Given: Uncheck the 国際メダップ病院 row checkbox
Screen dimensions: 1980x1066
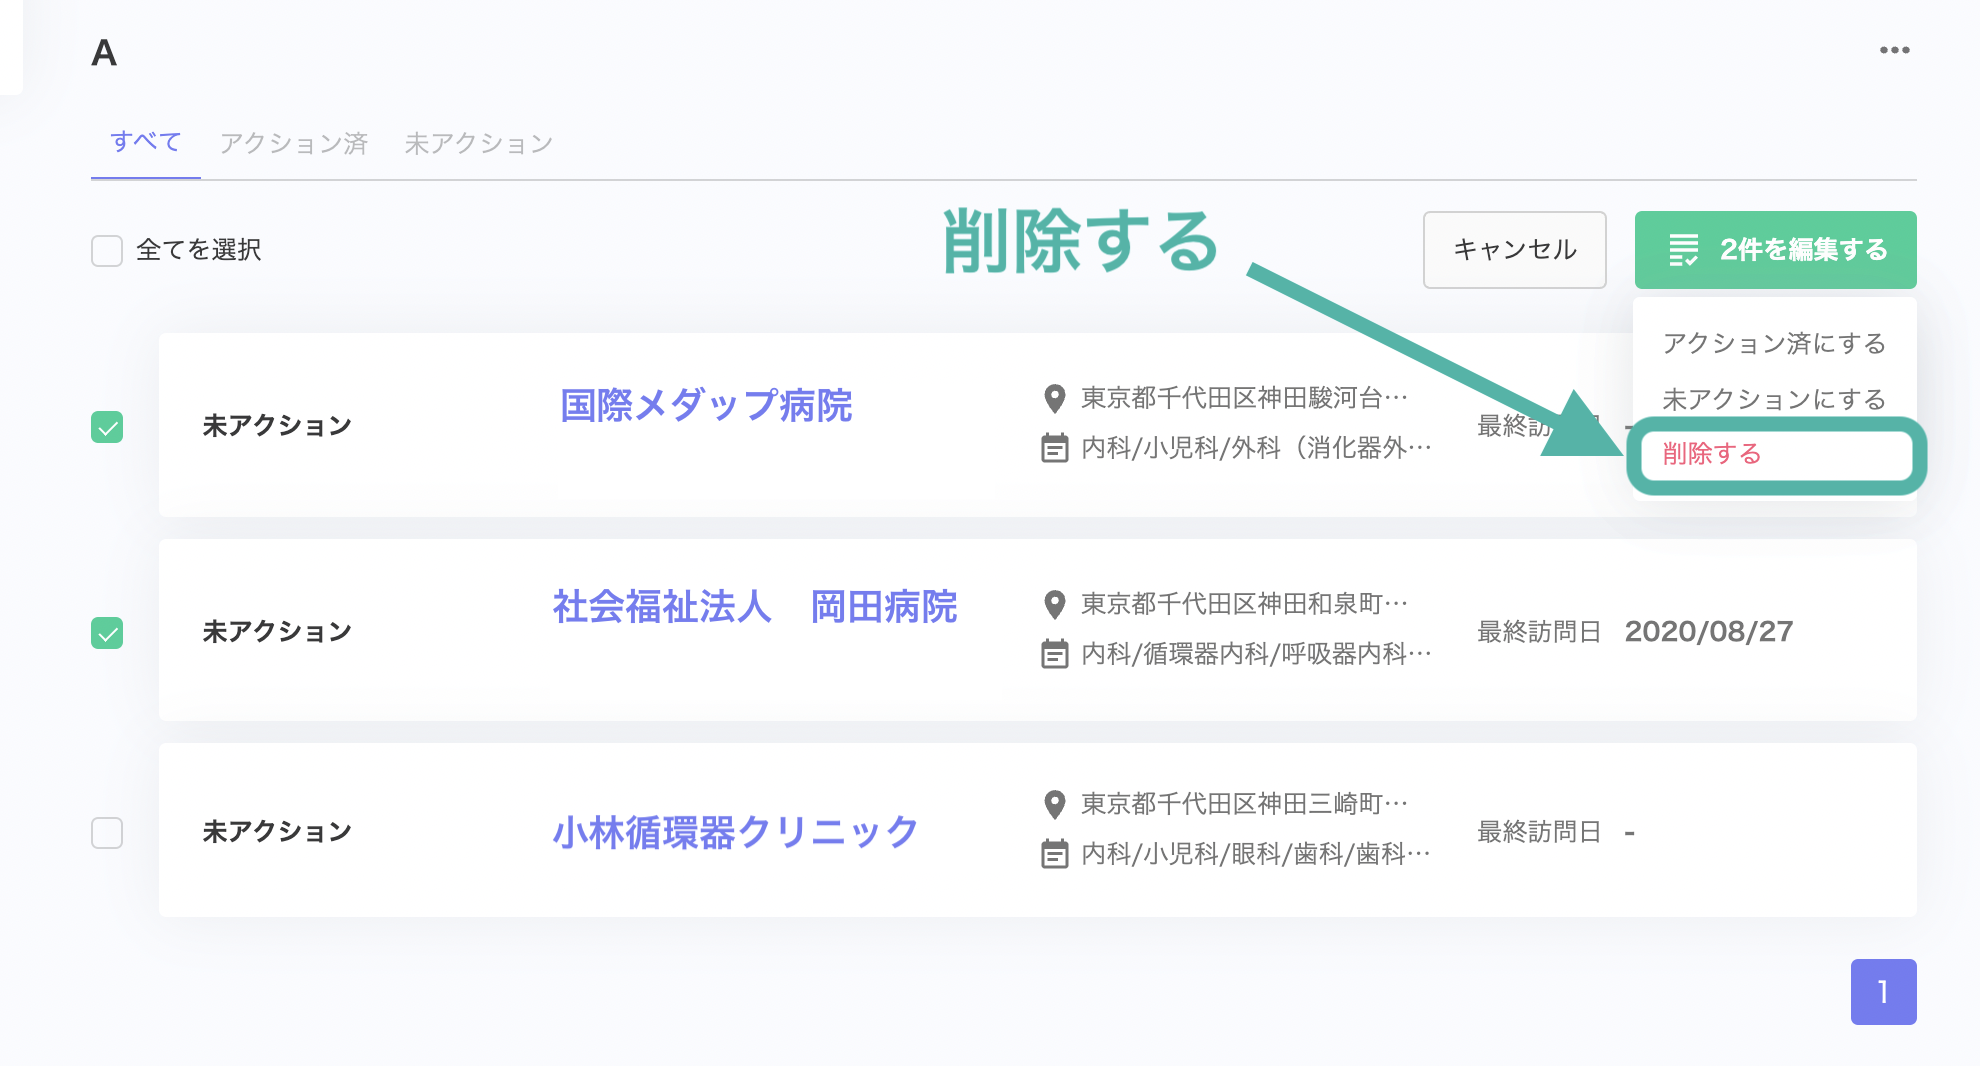Looking at the screenshot, I should click(107, 427).
